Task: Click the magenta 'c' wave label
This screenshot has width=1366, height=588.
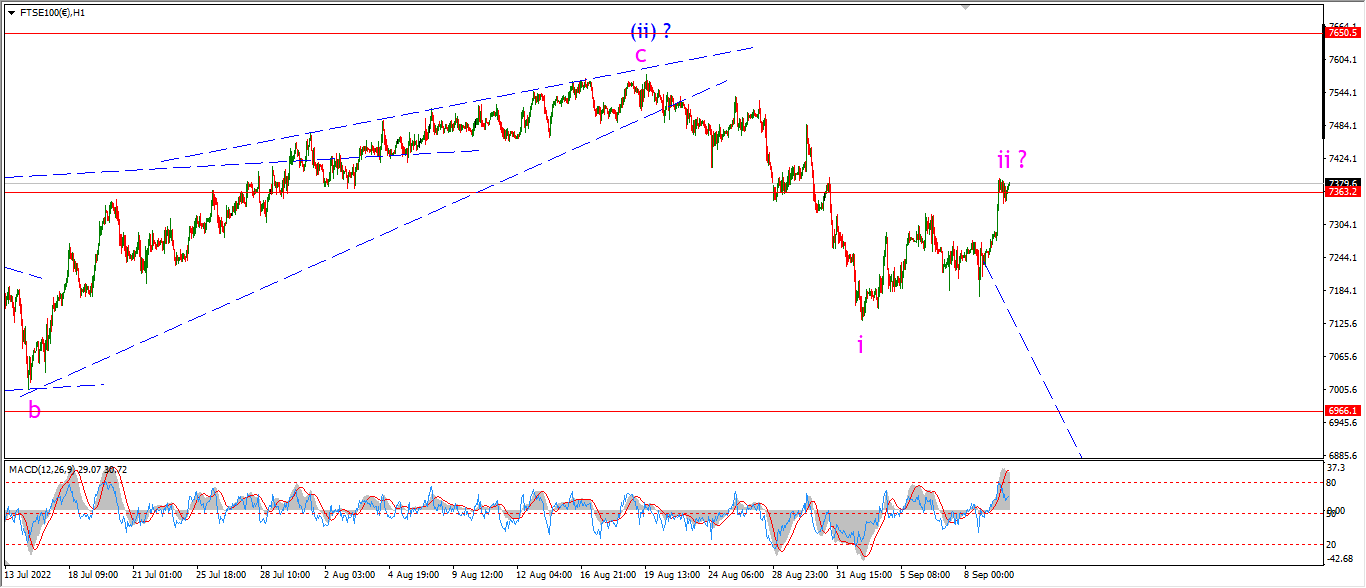Action: point(641,54)
